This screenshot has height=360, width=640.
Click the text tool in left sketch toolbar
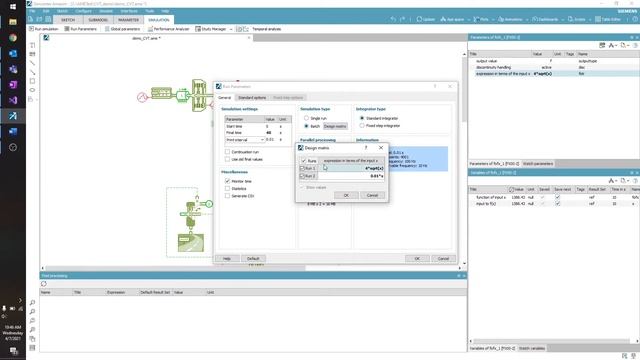point(32,45)
